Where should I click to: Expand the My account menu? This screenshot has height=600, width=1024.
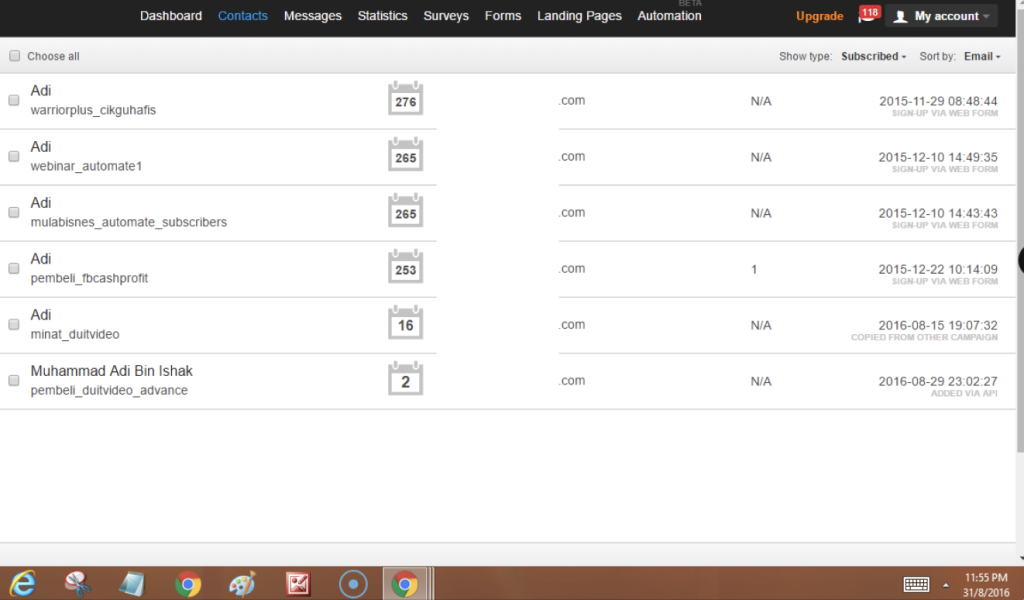(941, 16)
